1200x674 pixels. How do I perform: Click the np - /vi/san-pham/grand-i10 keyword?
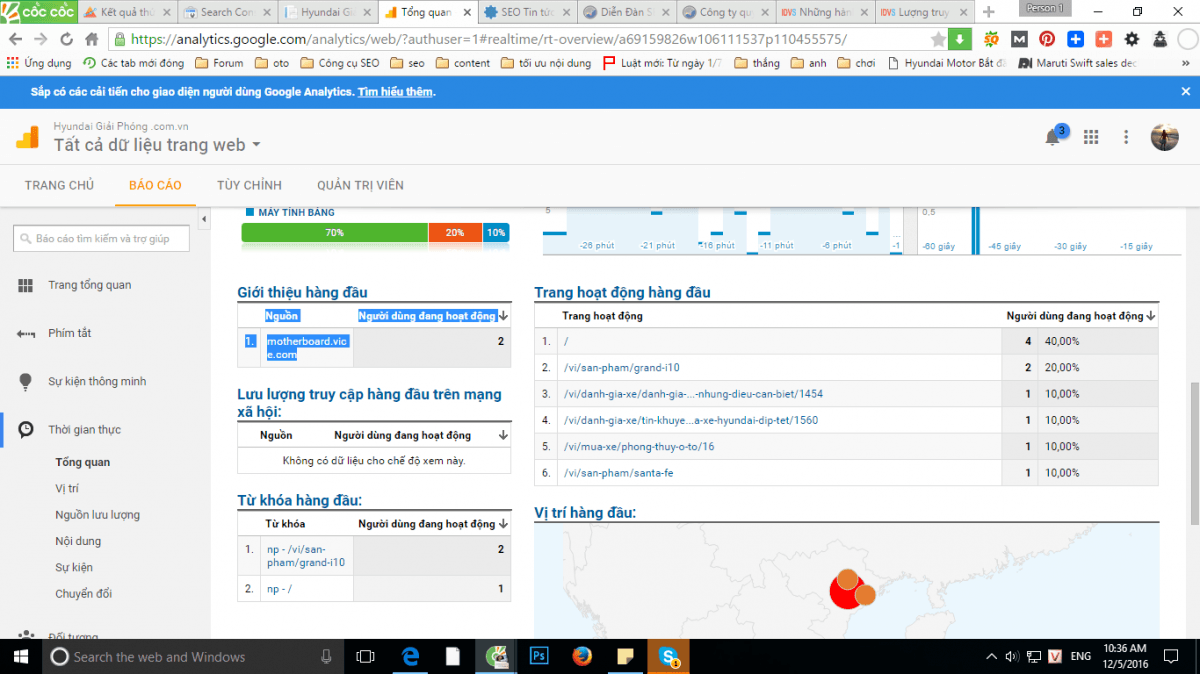pyautogui.click(x=306, y=555)
